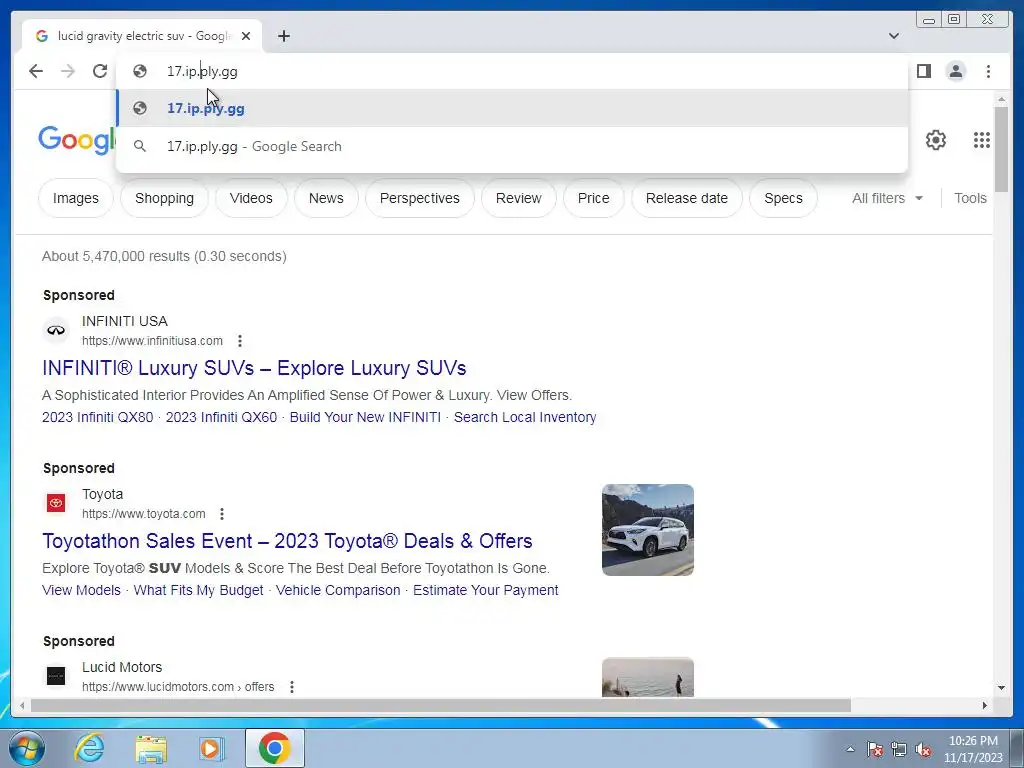Close the lucid gravity electric suv tab
Viewport: 1024px width, 768px height.
[x=246, y=36]
